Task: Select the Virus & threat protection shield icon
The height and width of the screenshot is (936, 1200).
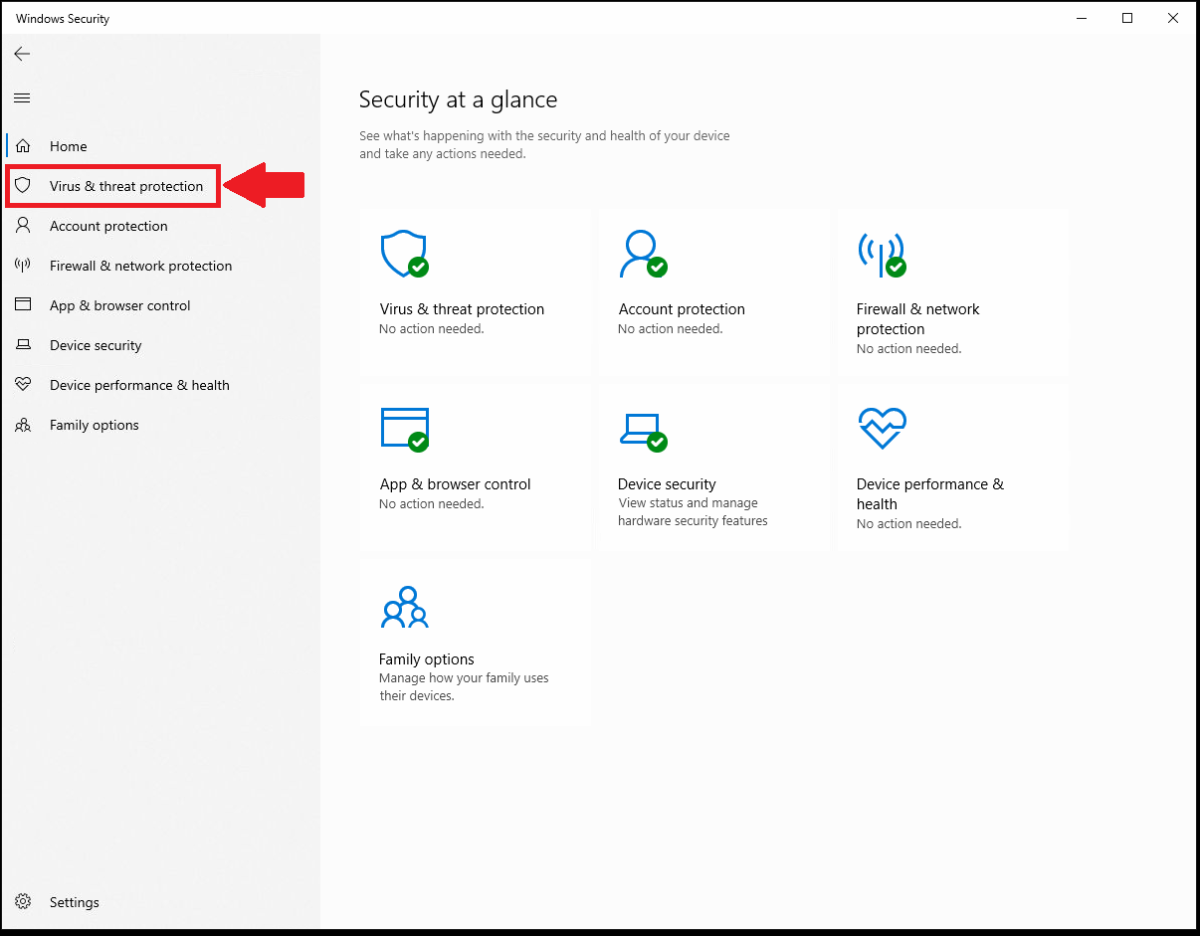Action: pos(403,253)
